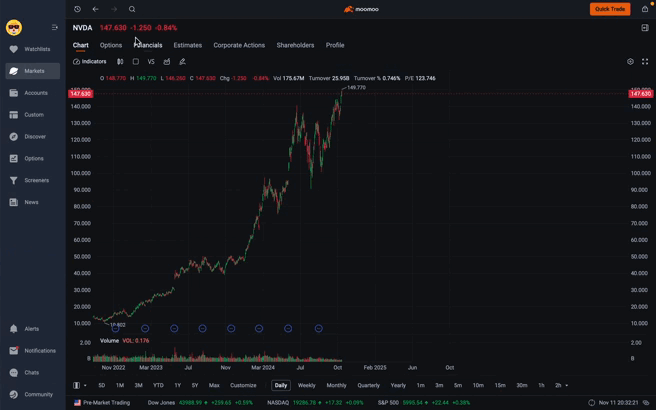
Task: Open Chats in the sidebar
Action: click(33, 372)
